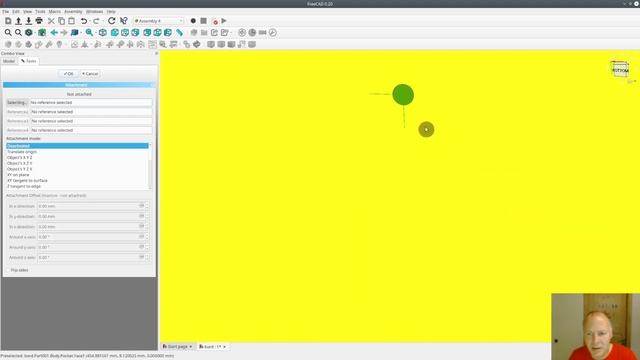640x360 pixels.
Task: Click the Execute macro play icon
Action: [x=224, y=21]
